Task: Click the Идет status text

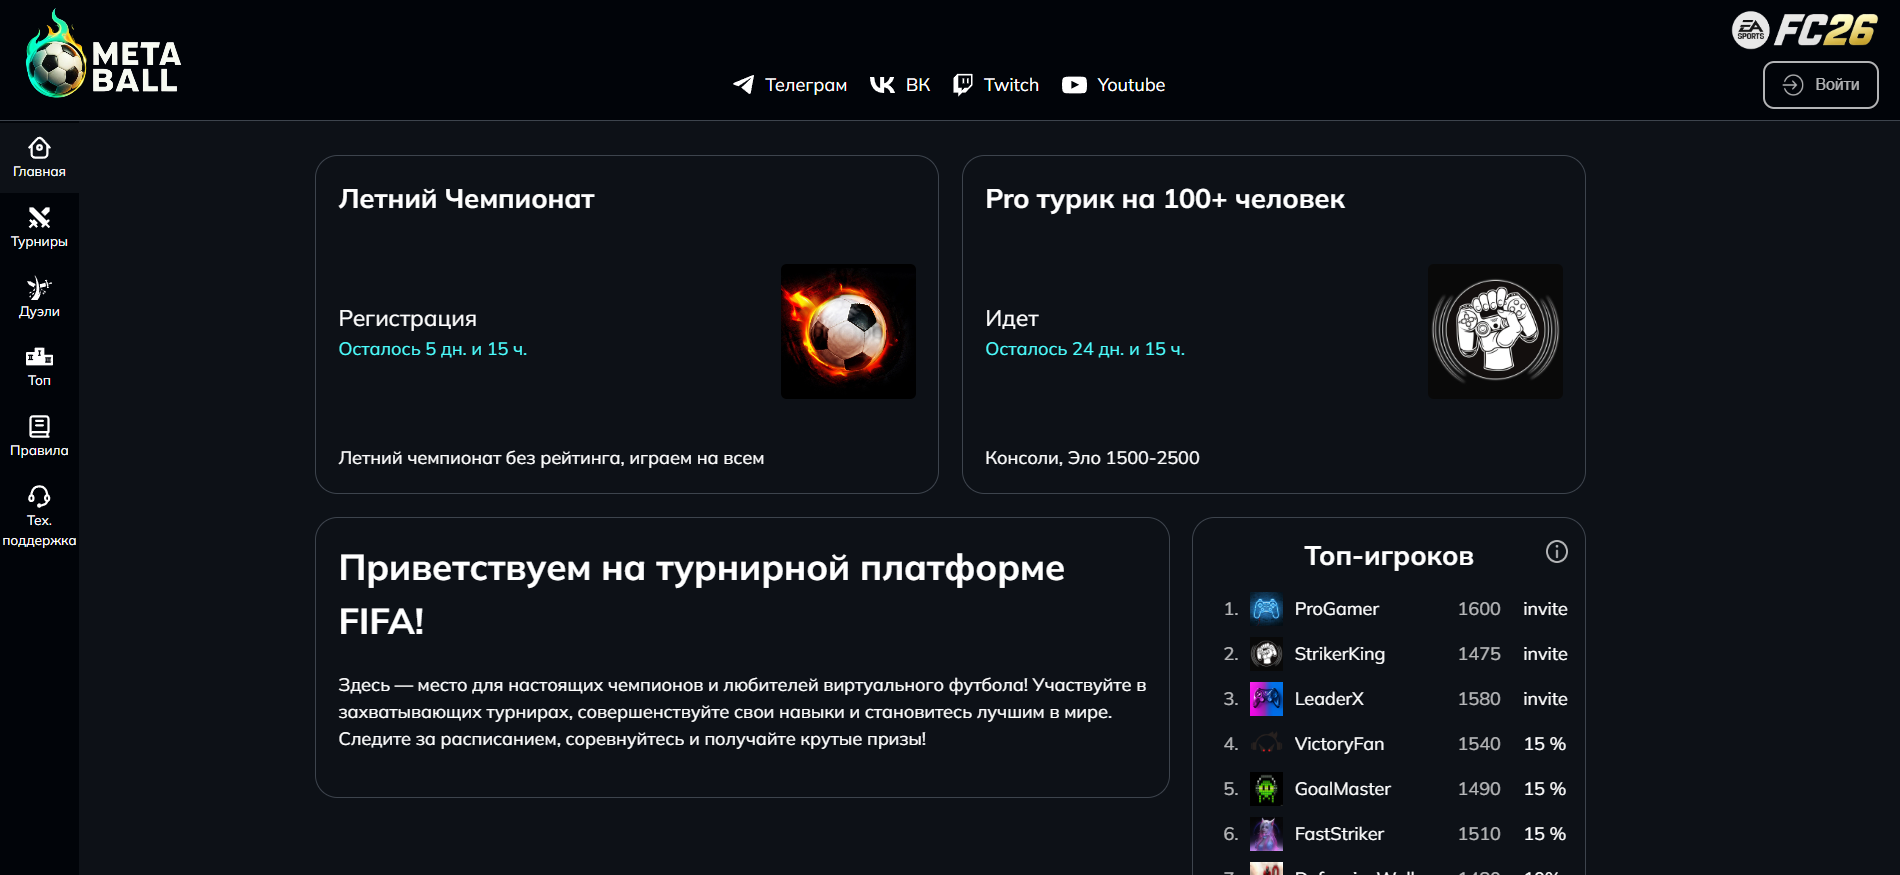Action: click(1012, 319)
